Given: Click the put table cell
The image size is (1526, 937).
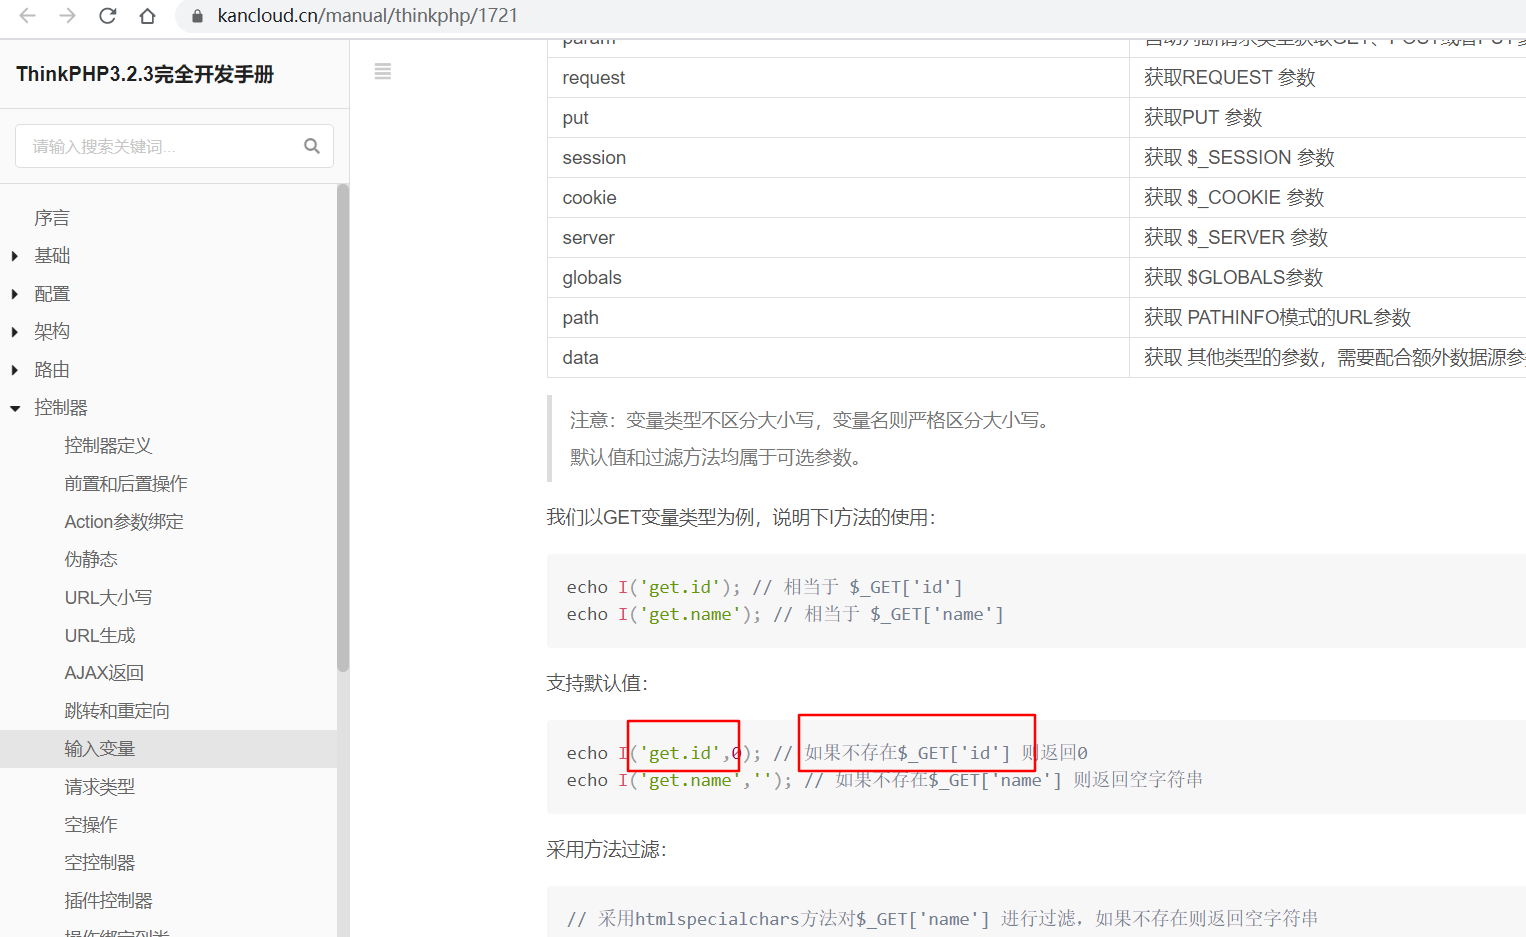Looking at the screenshot, I should coord(838,118).
